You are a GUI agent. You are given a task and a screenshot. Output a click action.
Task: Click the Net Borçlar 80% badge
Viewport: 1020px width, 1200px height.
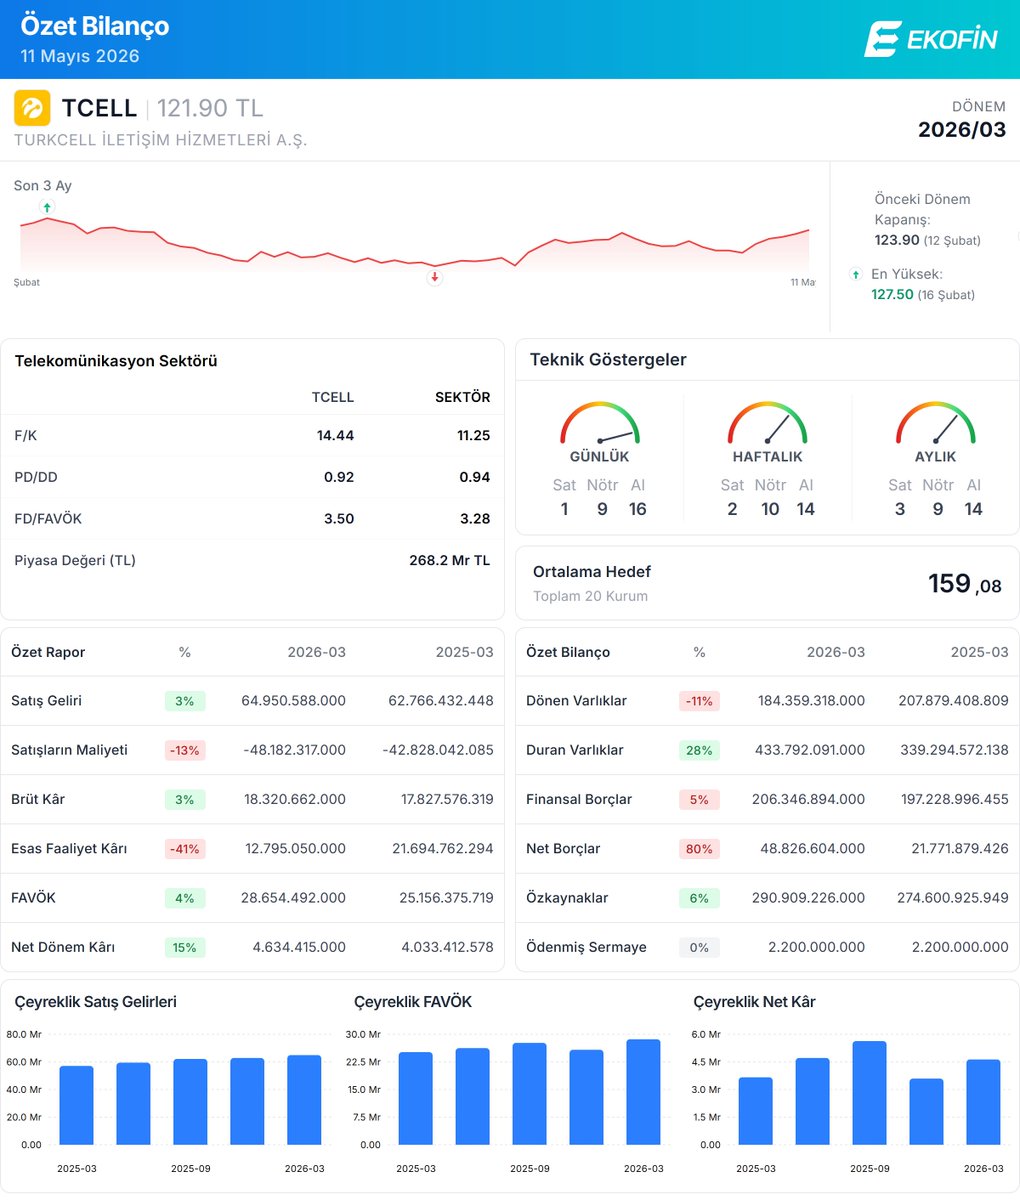(x=699, y=849)
